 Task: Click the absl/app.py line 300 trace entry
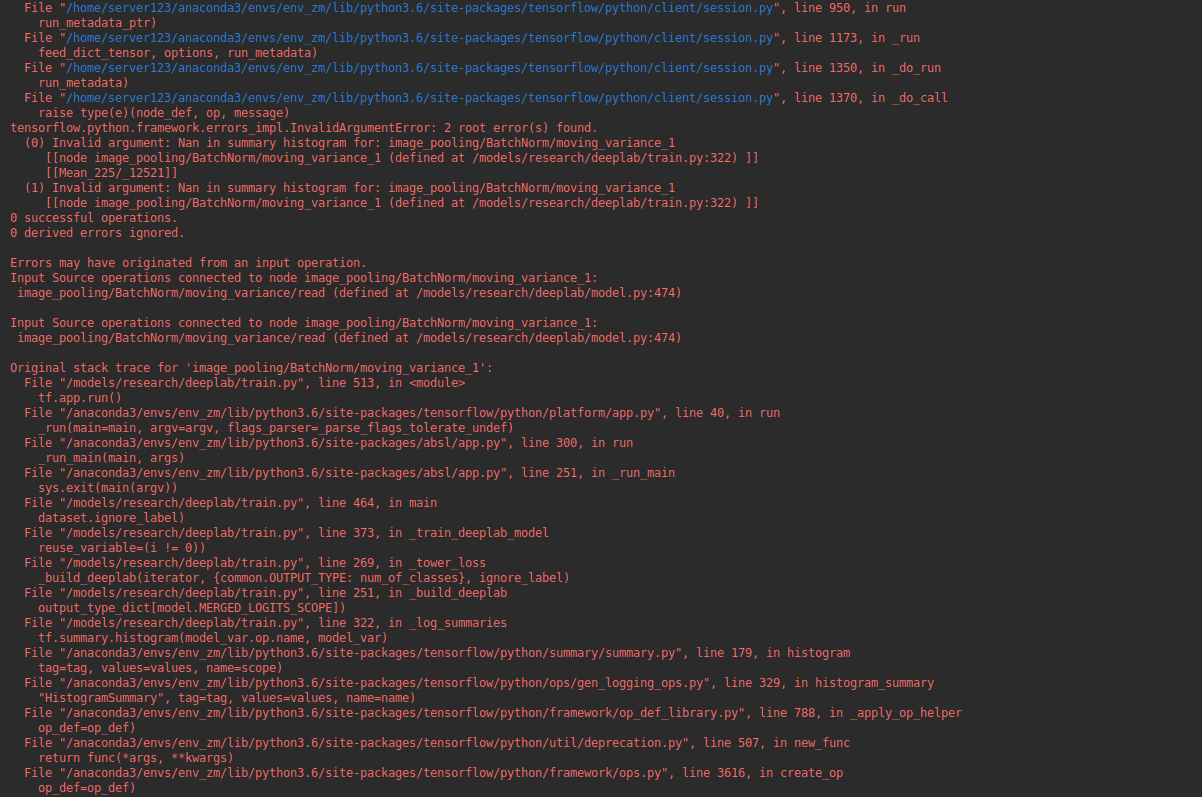[x=329, y=442]
